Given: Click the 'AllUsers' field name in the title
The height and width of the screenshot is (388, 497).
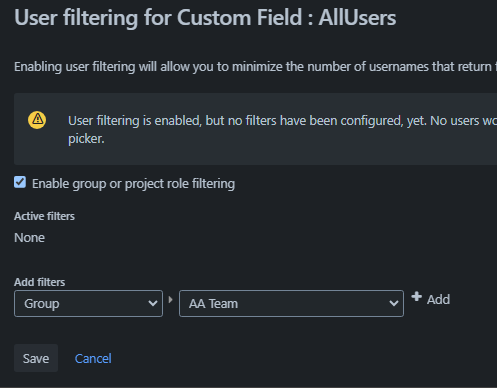Looking at the screenshot, I should click(x=357, y=17).
